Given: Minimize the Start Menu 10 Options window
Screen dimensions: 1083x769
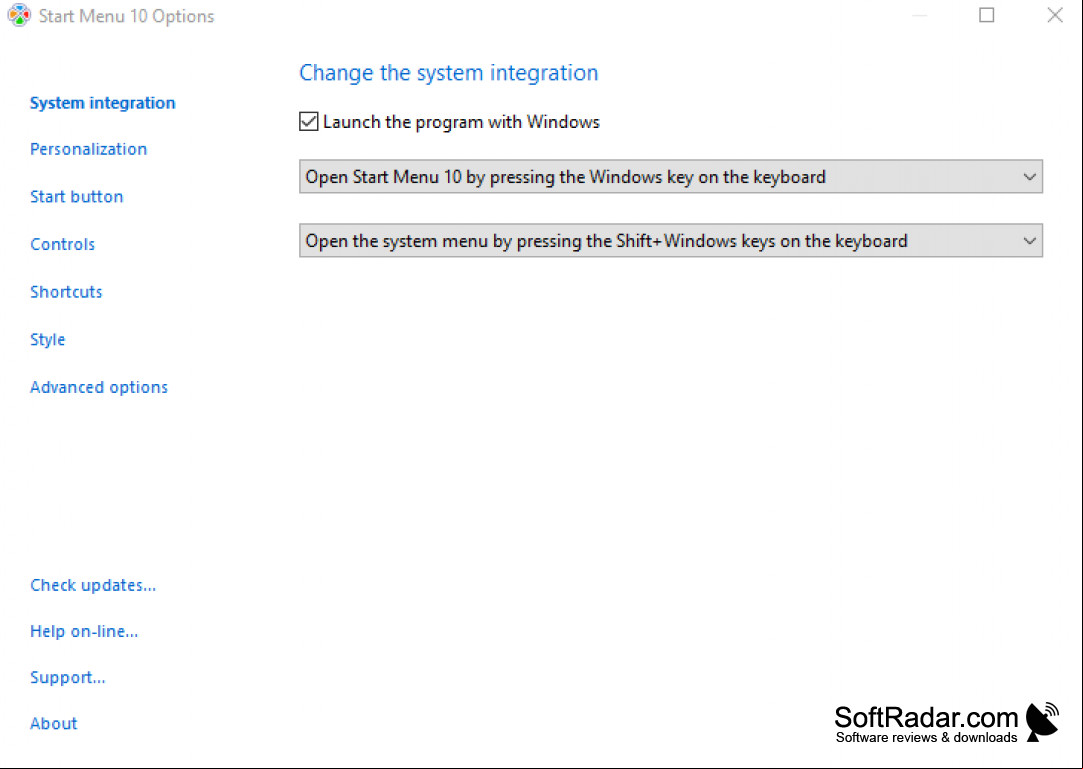Looking at the screenshot, I should pos(919,15).
